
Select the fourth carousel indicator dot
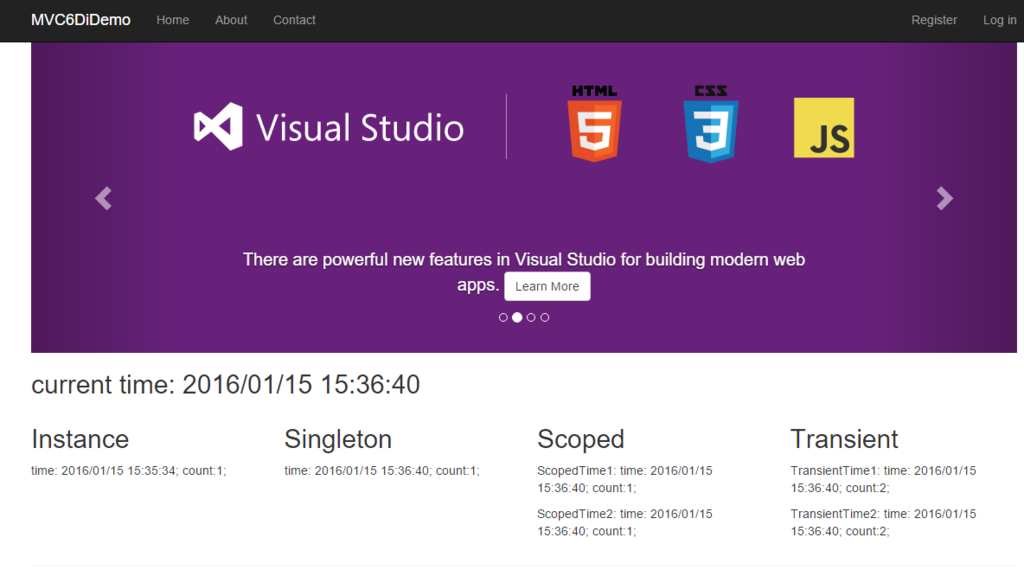pos(545,317)
